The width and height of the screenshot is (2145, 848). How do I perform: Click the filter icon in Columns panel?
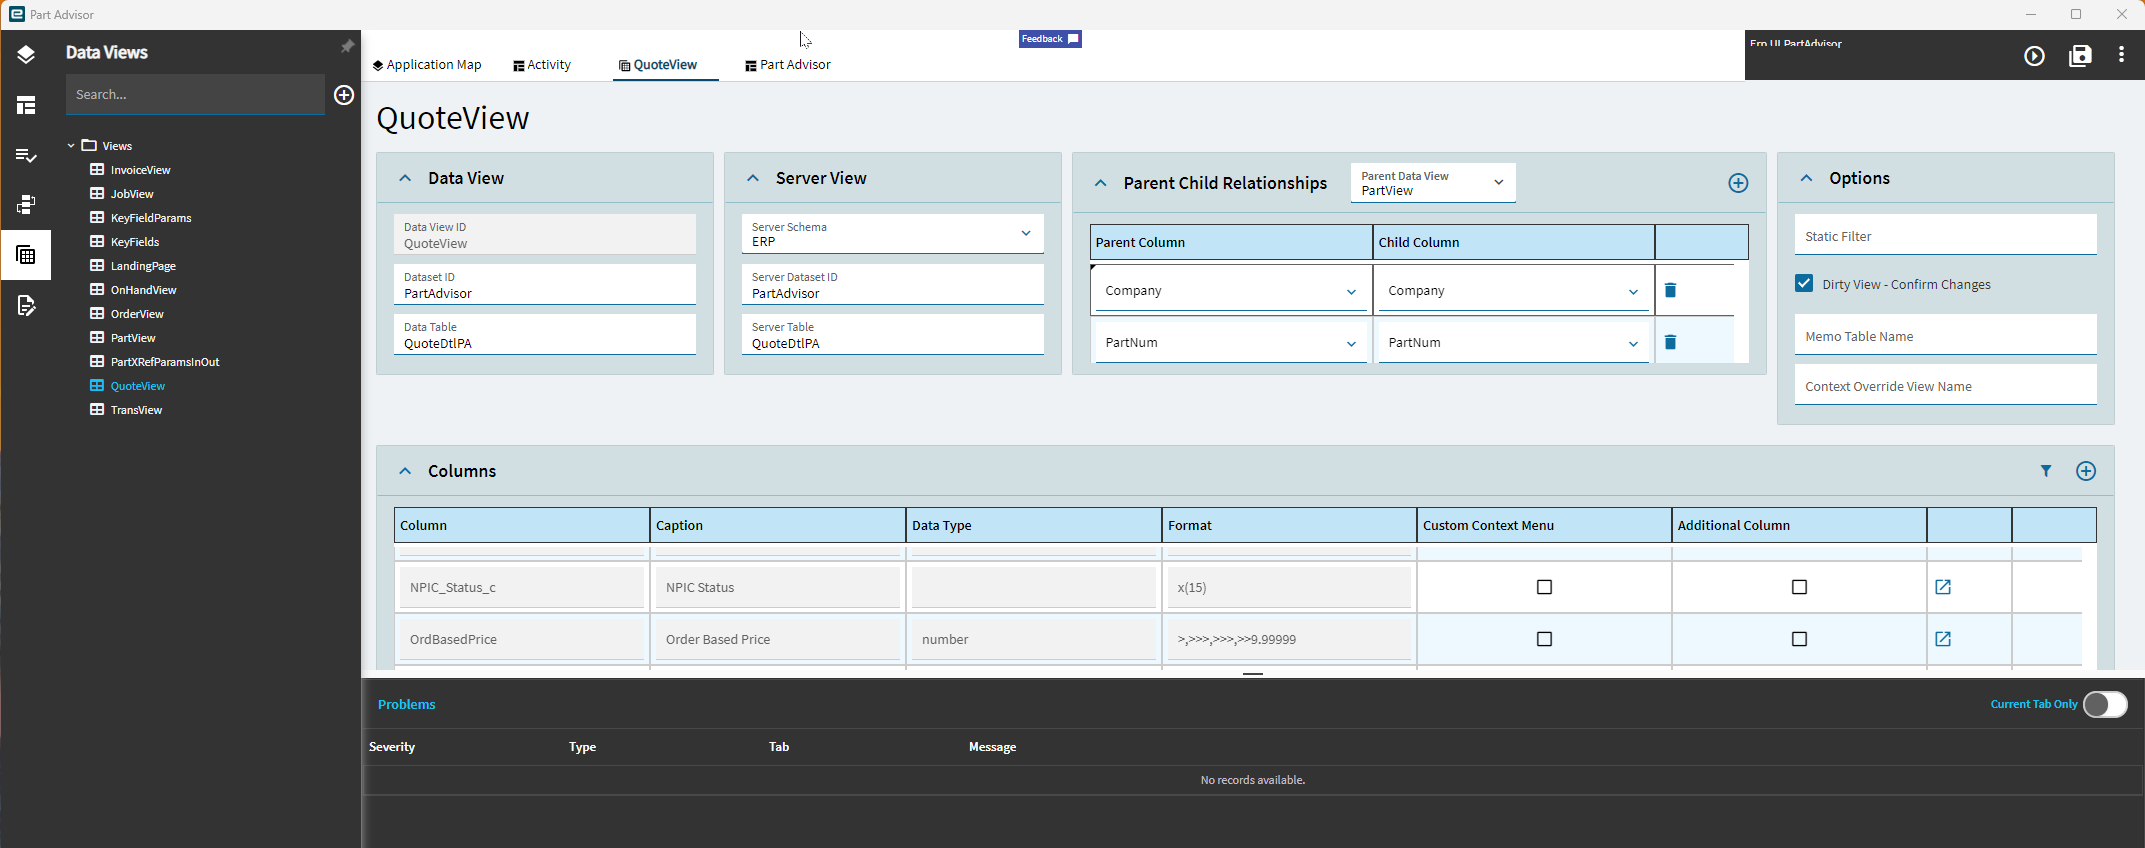coord(2046,471)
